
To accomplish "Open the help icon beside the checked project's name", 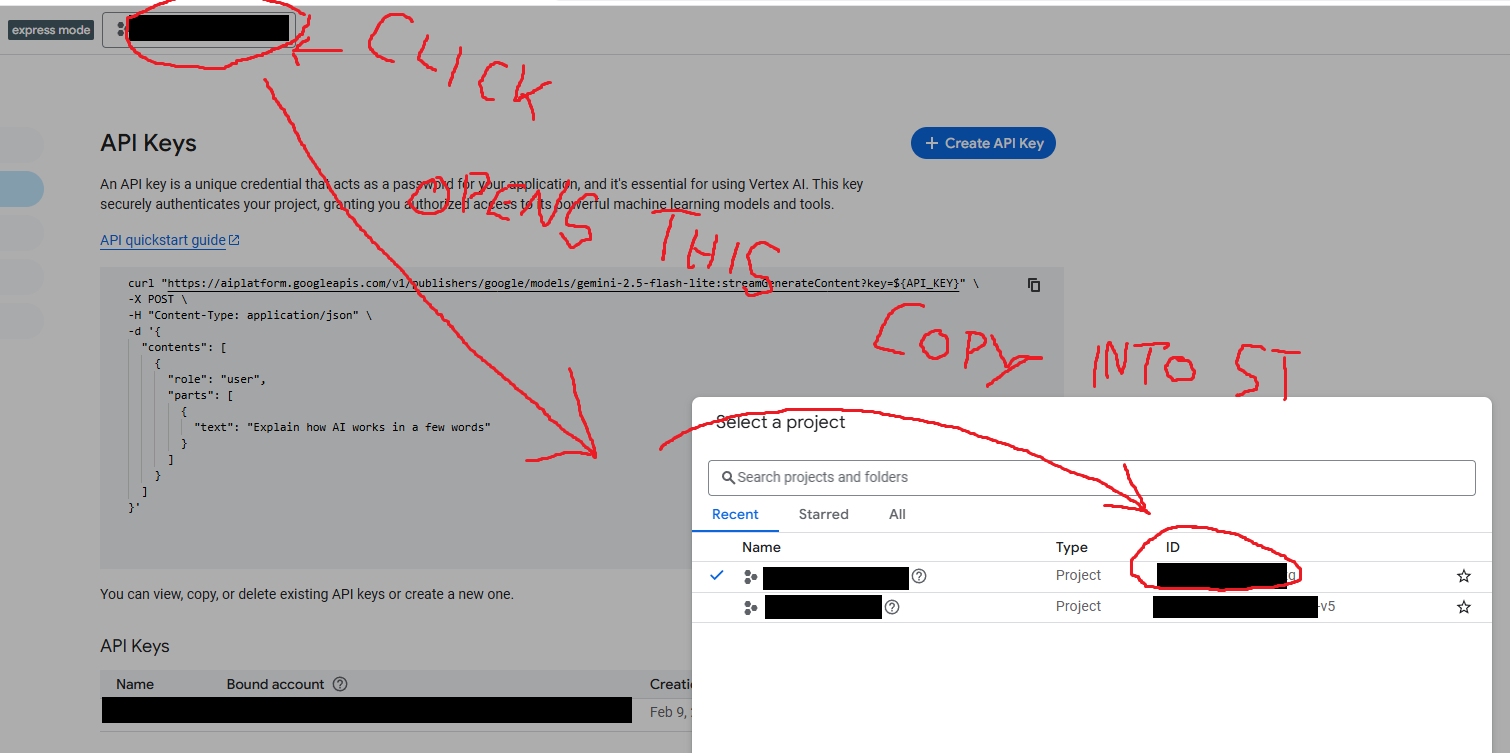I will pyautogui.click(x=919, y=576).
